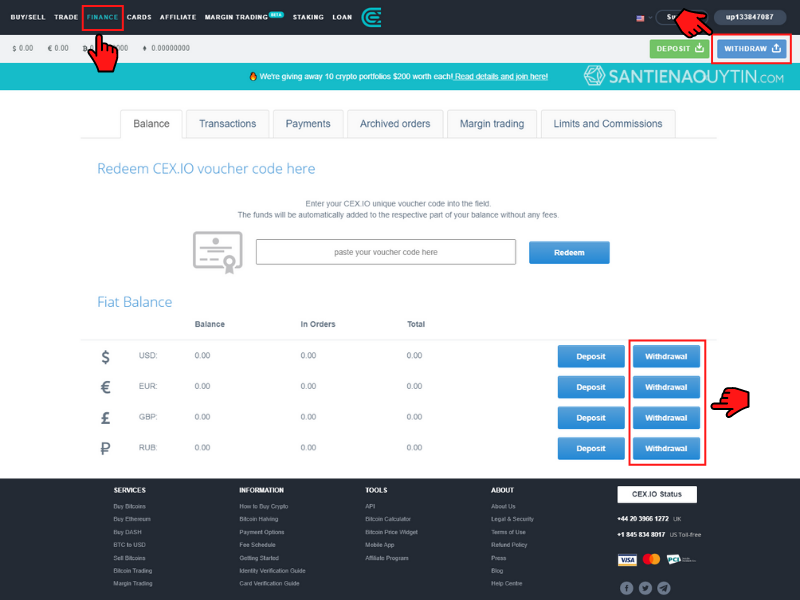Image resolution: width=800 pixels, height=600 pixels.
Task: Open Fee Schedule footer link
Action: pyautogui.click(x=258, y=545)
